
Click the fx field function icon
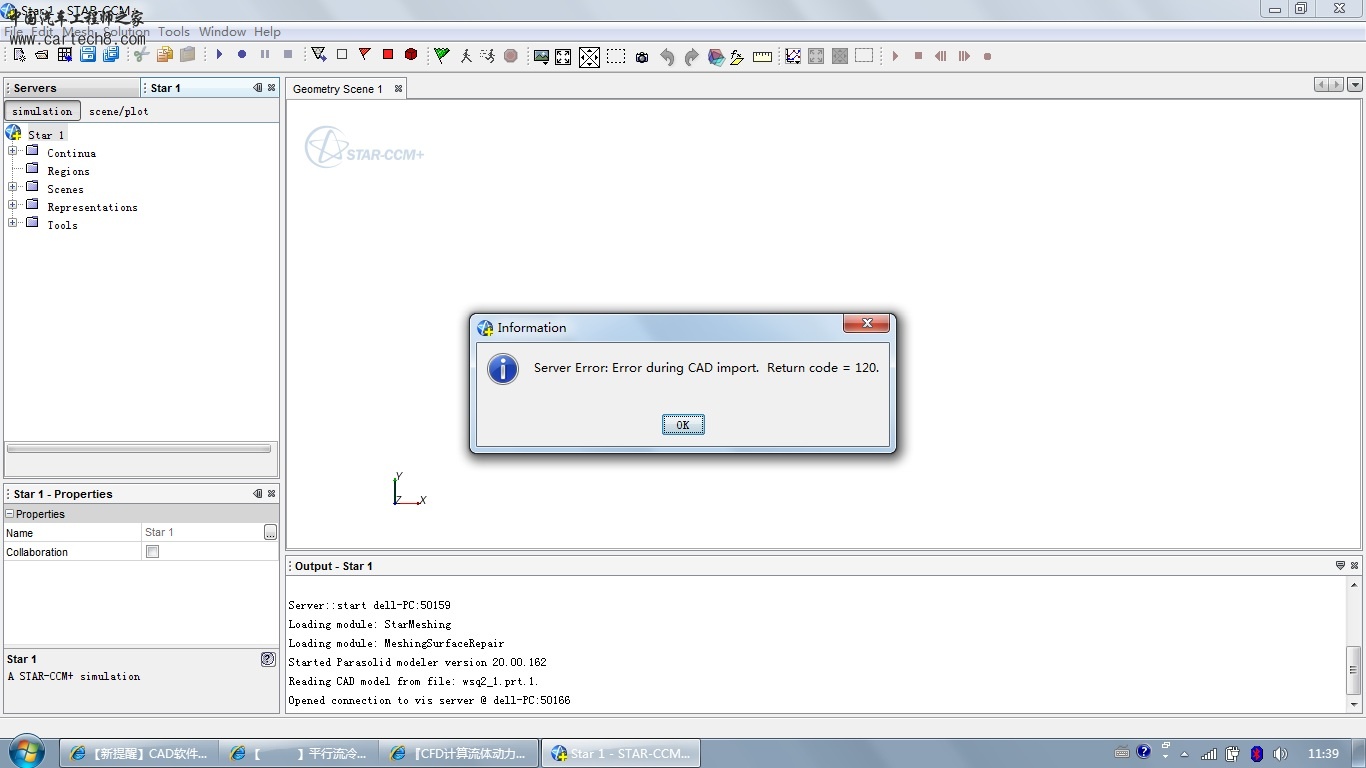coord(737,57)
